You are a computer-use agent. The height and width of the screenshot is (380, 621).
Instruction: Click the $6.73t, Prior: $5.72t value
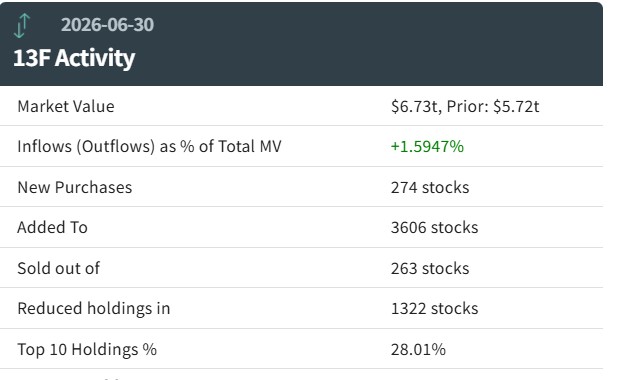point(465,106)
